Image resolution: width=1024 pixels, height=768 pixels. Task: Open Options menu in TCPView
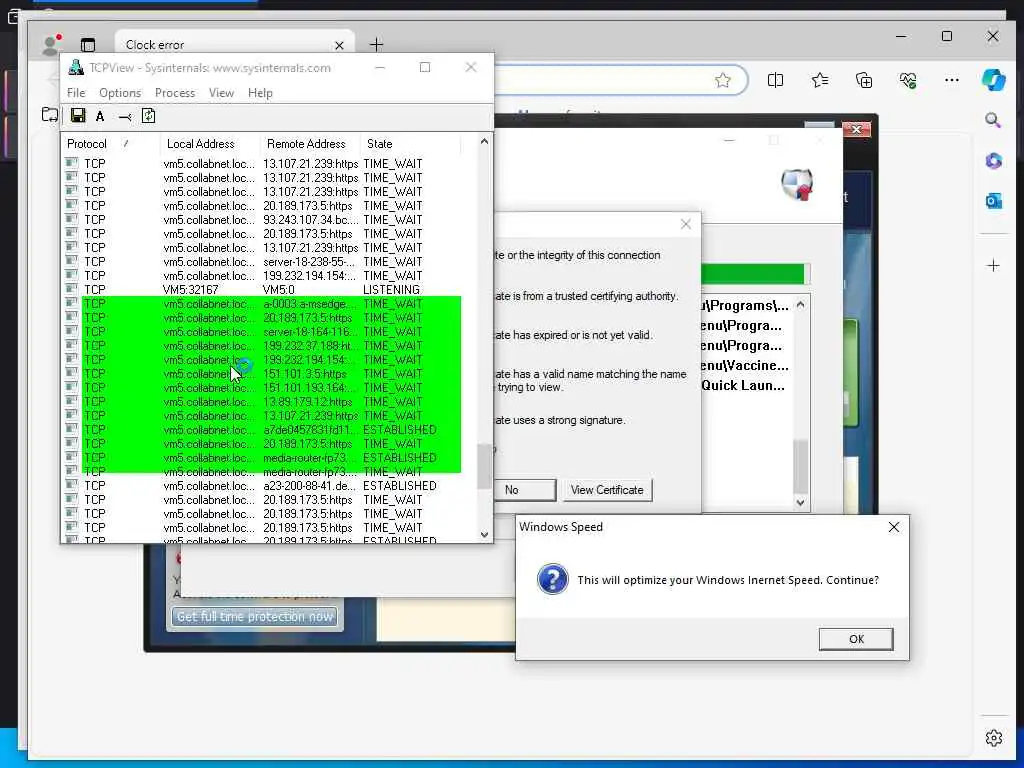pyautogui.click(x=120, y=93)
